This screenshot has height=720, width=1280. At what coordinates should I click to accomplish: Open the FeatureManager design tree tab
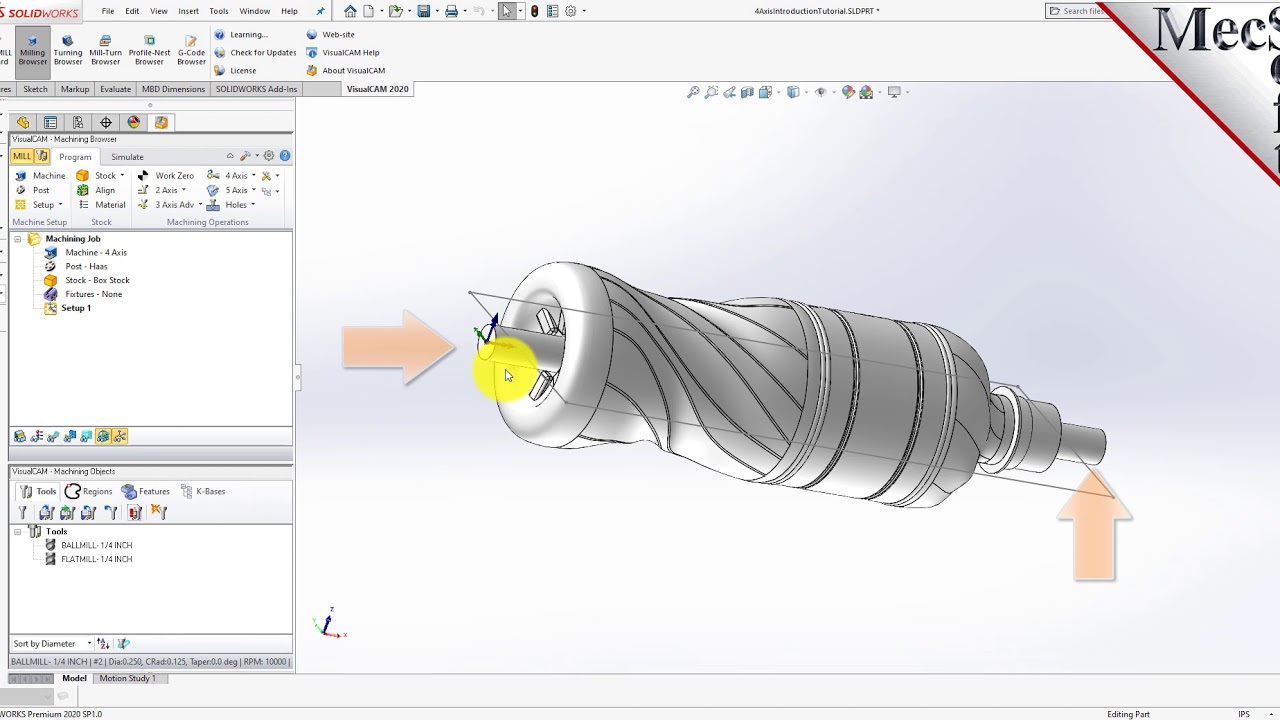tap(23, 123)
